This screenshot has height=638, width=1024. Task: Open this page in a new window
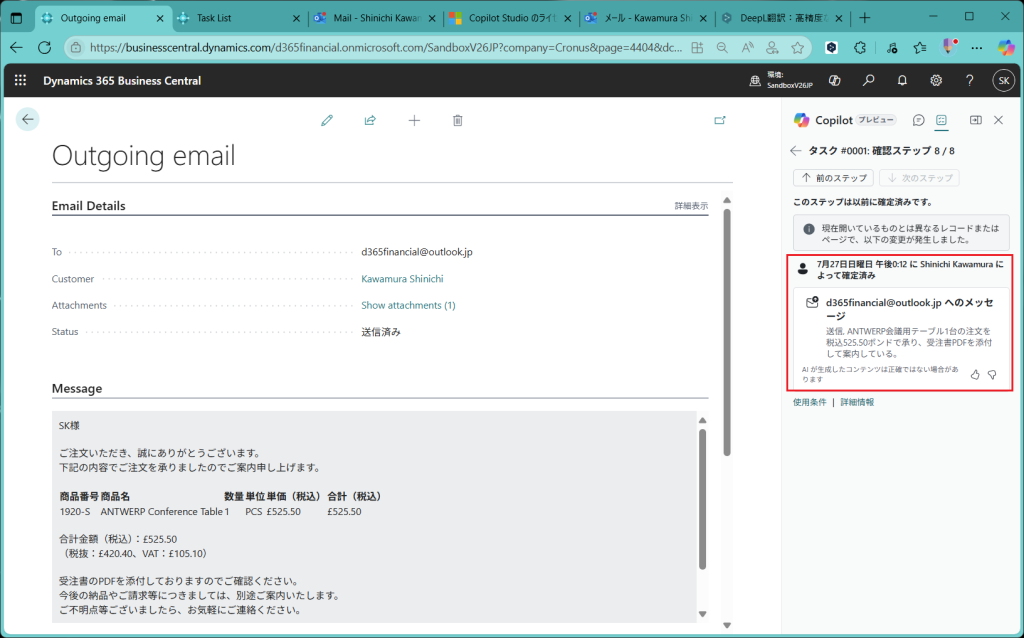pos(720,120)
